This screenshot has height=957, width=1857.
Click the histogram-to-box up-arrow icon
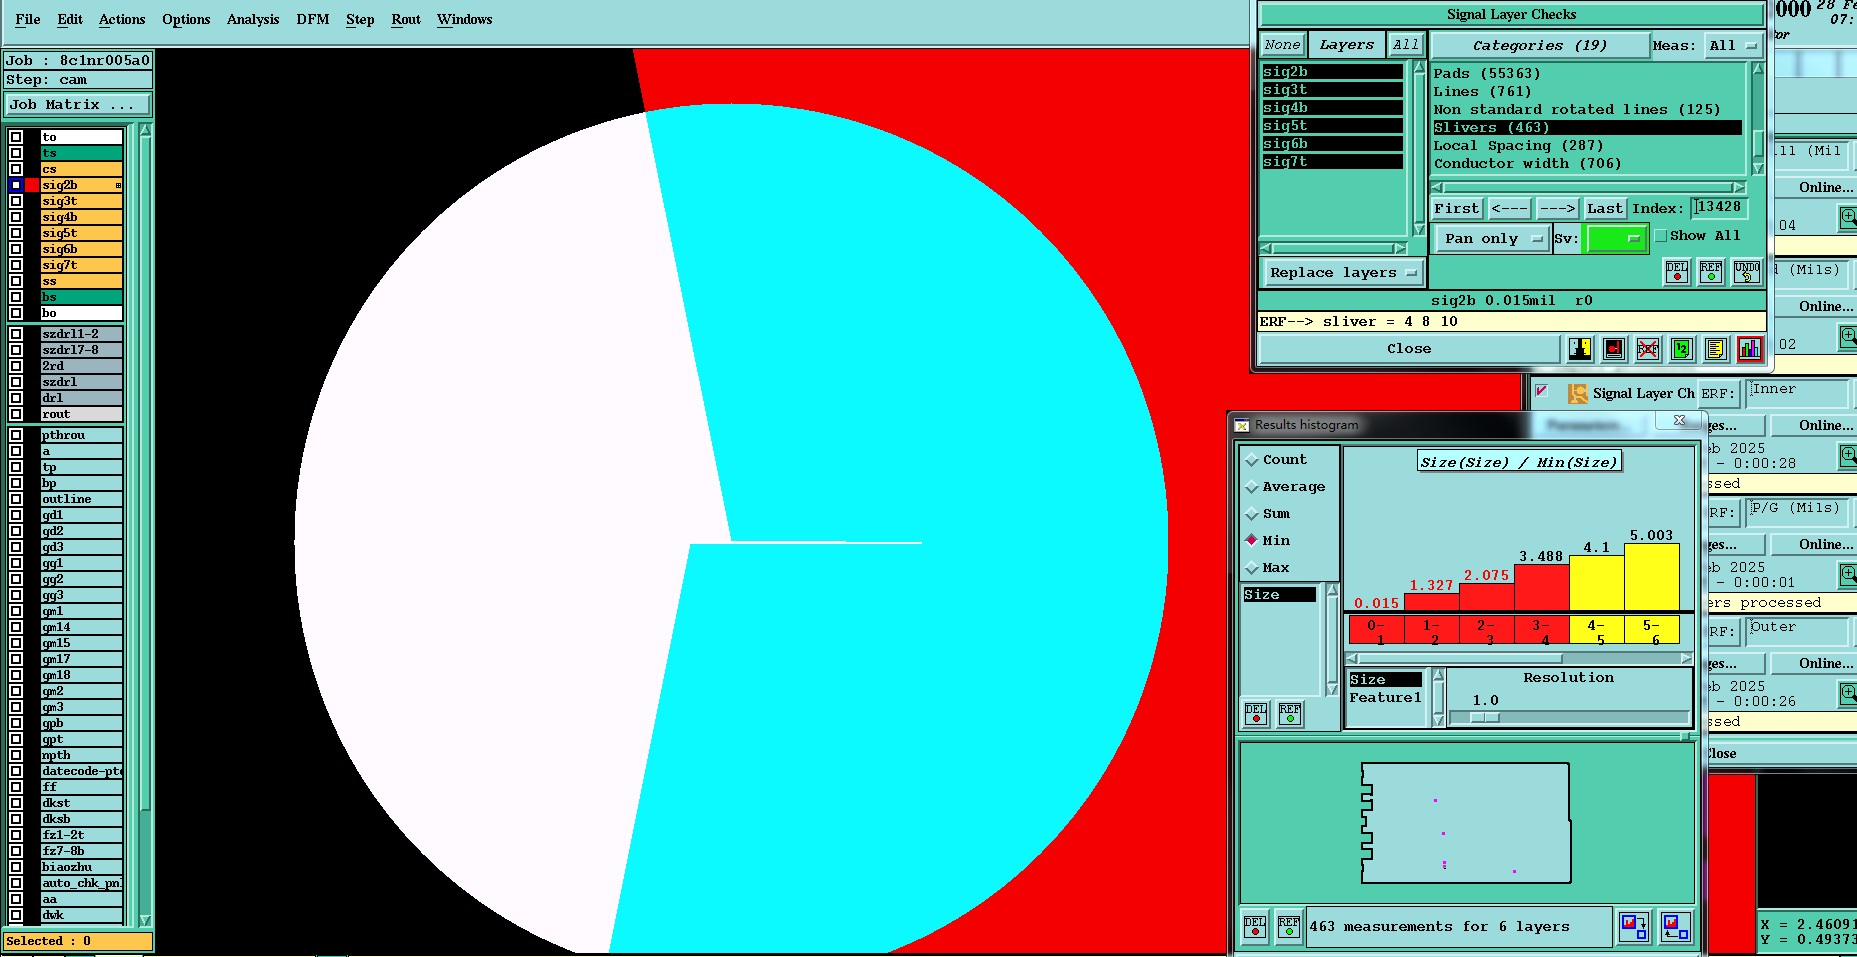[x=1676, y=926]
